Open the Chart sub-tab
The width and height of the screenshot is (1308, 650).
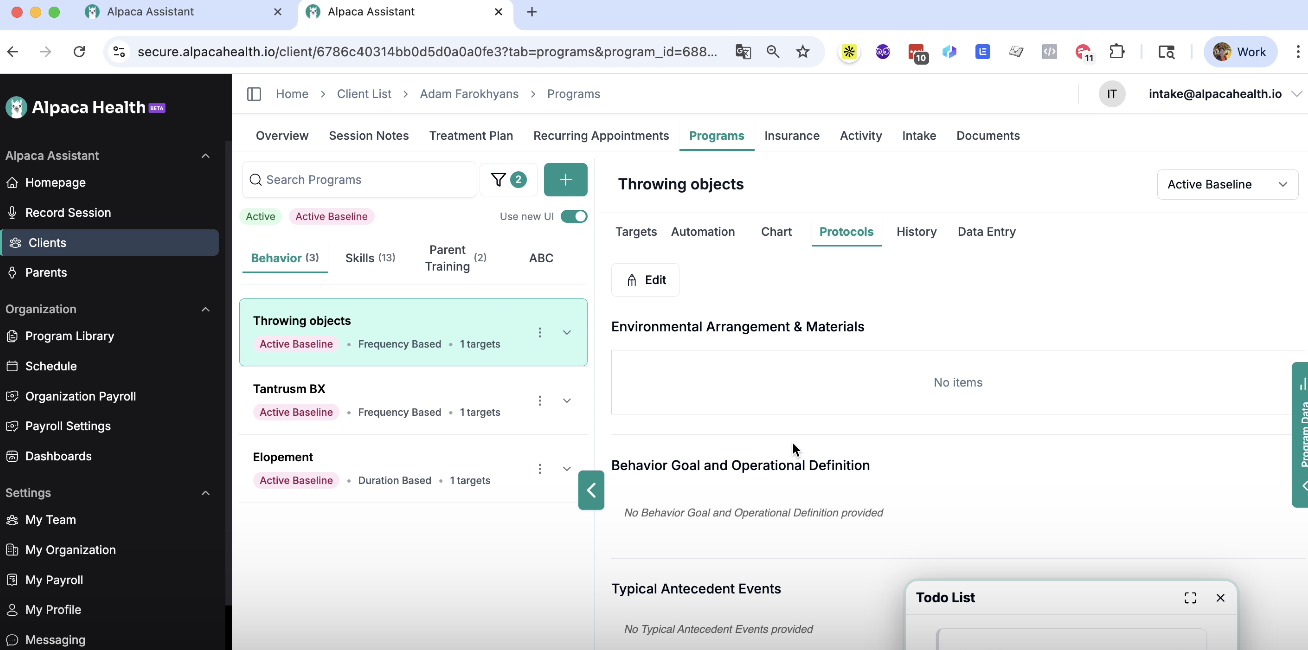pos(776,232)
